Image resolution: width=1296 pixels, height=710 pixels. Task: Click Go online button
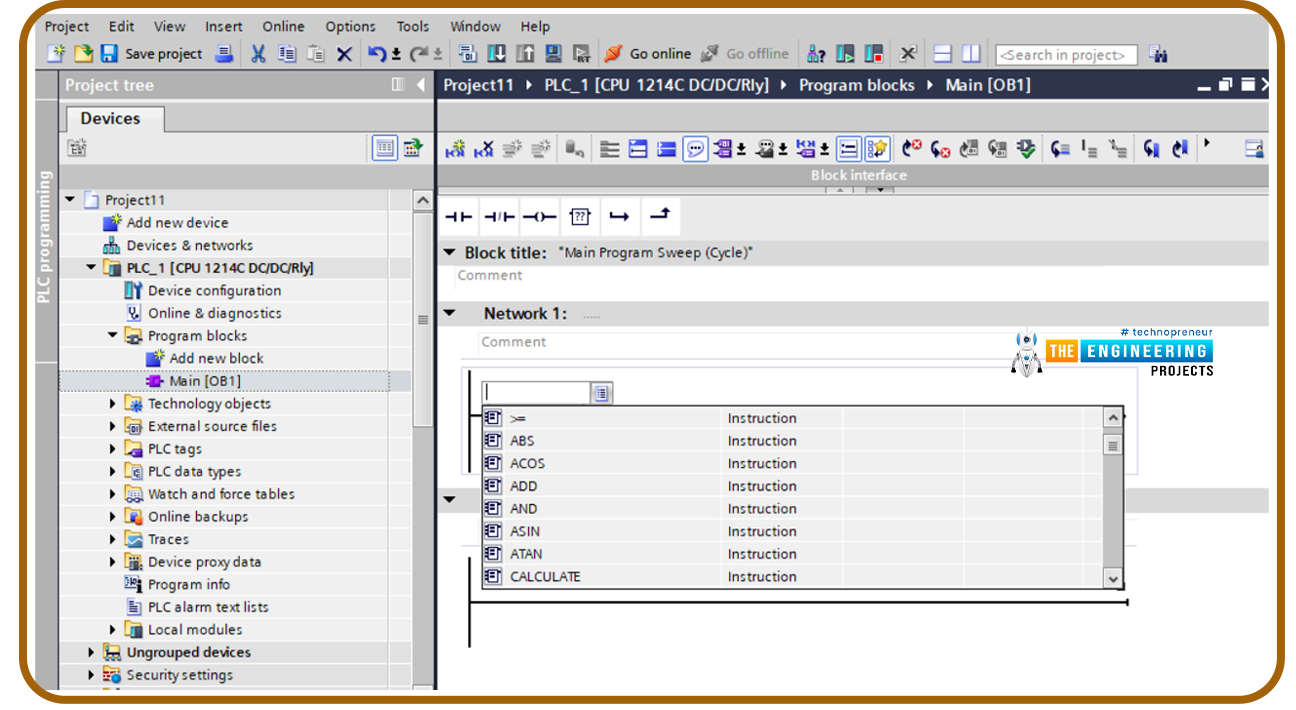pyautogui.click(x=648, y=54)
